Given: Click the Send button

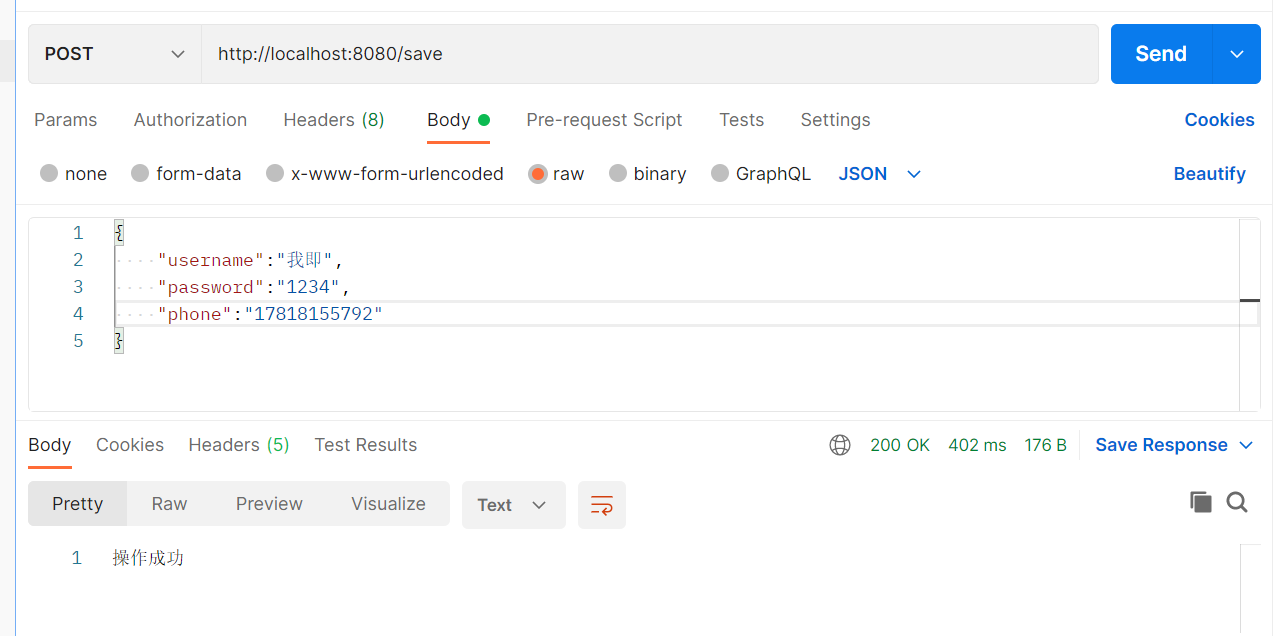Looking at the screenshot, I should [1160, 53].
